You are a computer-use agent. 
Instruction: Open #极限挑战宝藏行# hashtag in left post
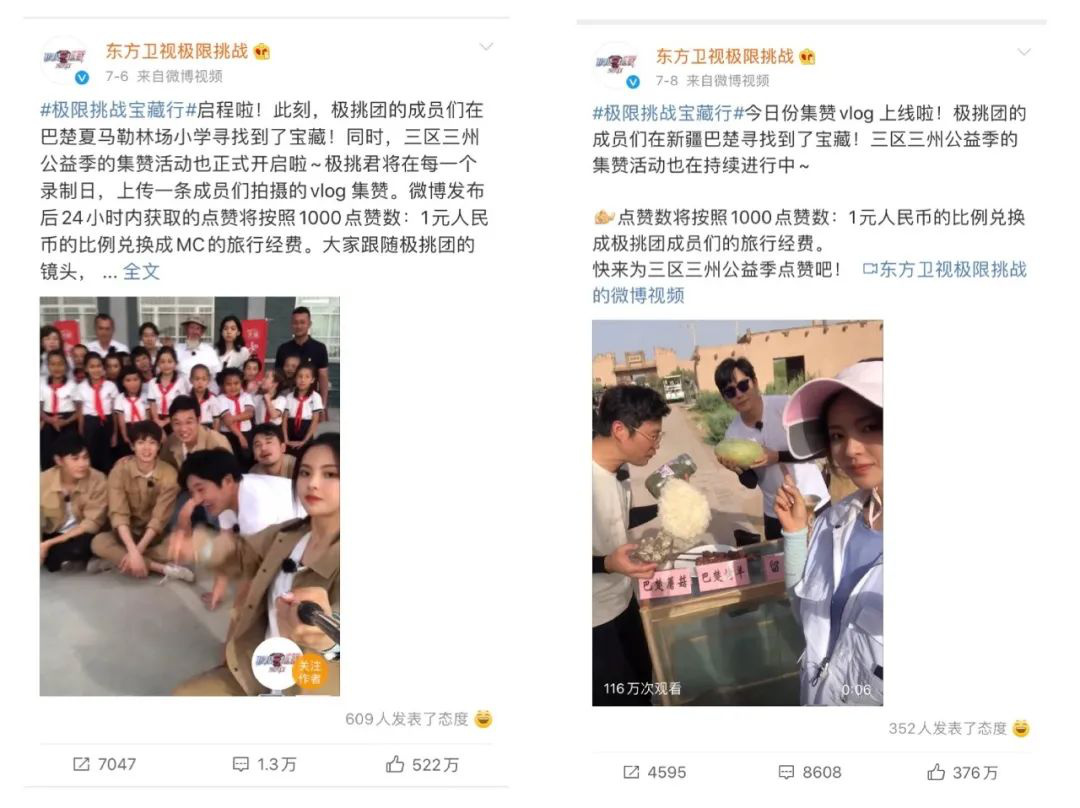[x=118, y=110]
